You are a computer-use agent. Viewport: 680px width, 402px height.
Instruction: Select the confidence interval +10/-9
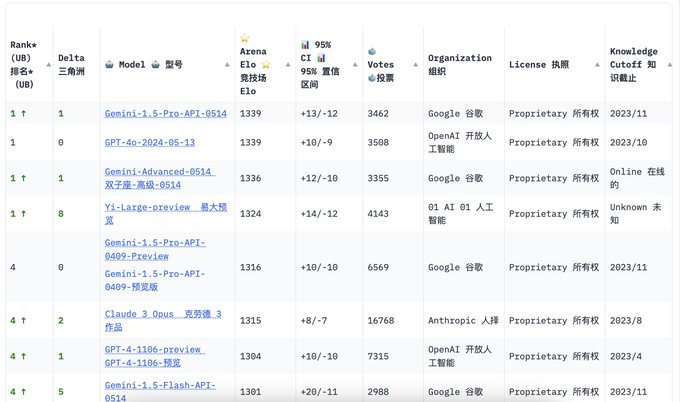[317, 142]
